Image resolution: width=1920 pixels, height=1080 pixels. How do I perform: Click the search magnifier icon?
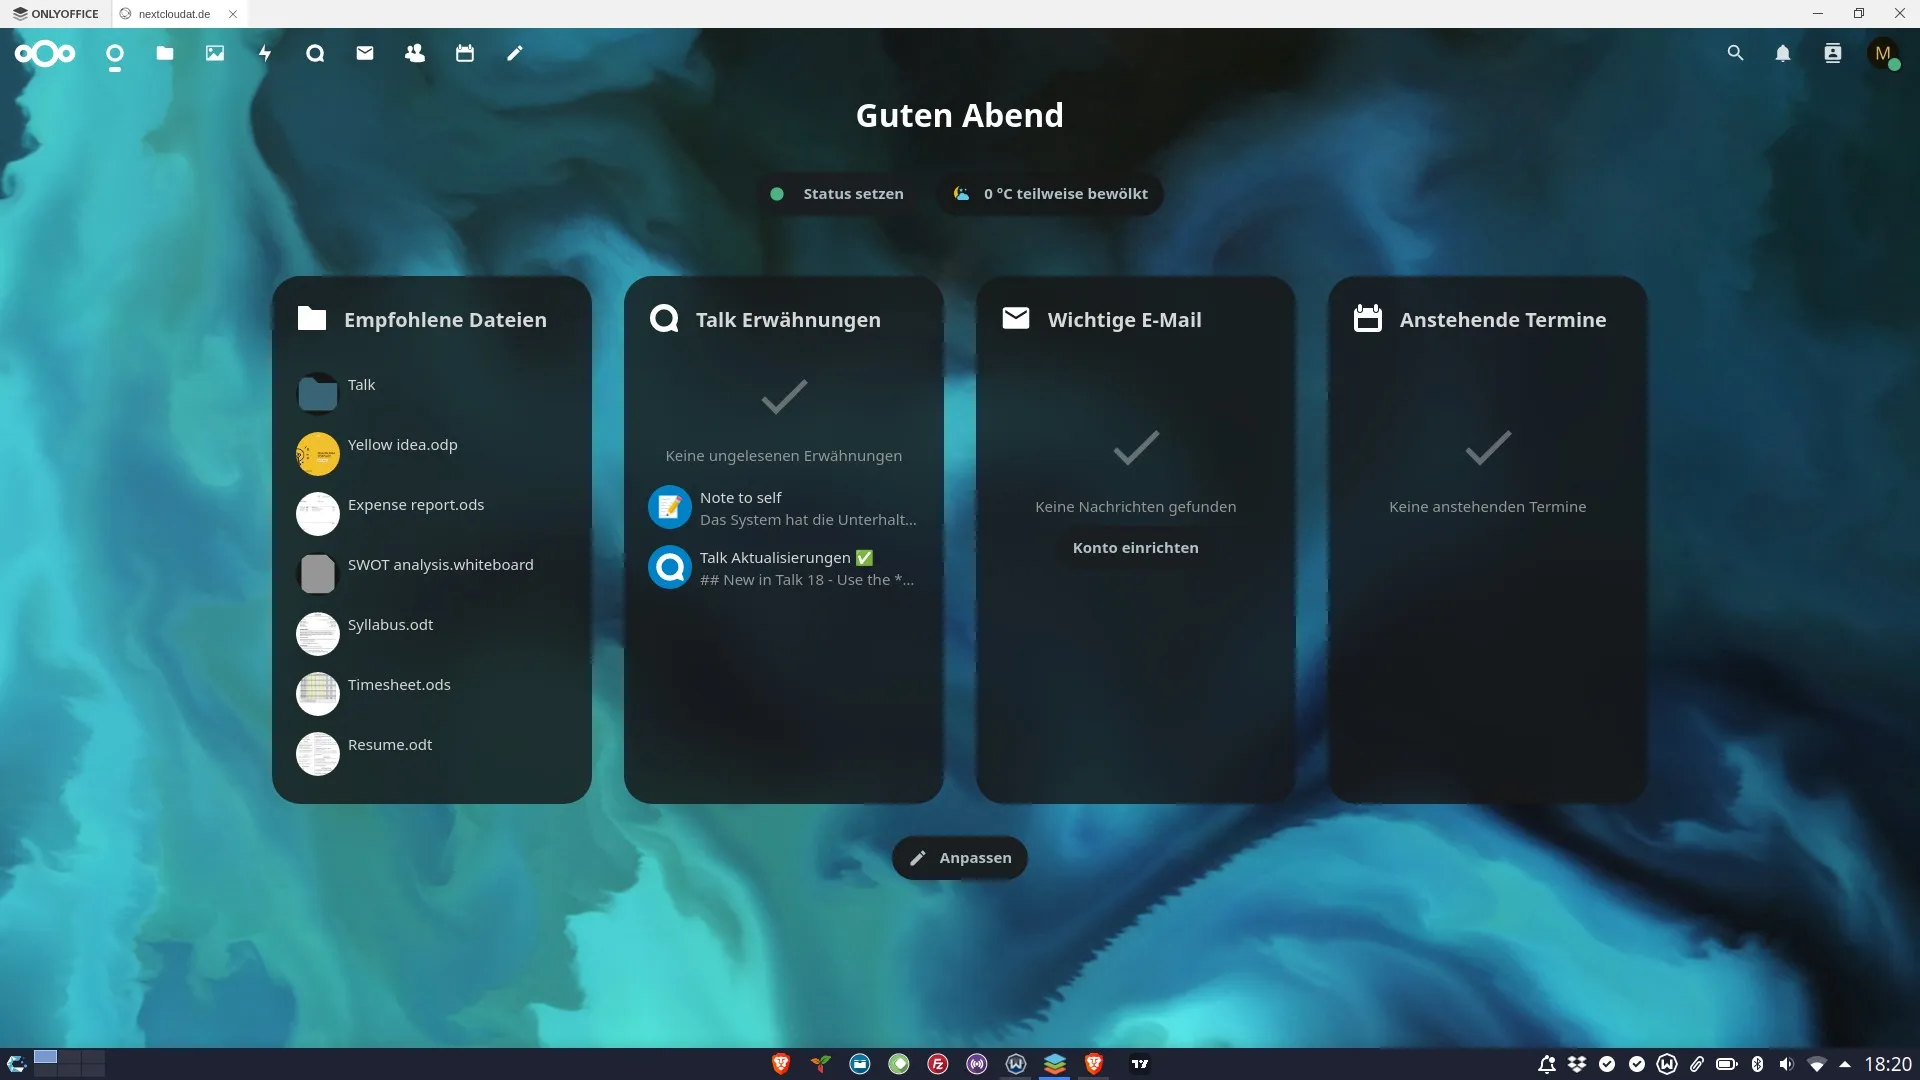pos(1735,53)
